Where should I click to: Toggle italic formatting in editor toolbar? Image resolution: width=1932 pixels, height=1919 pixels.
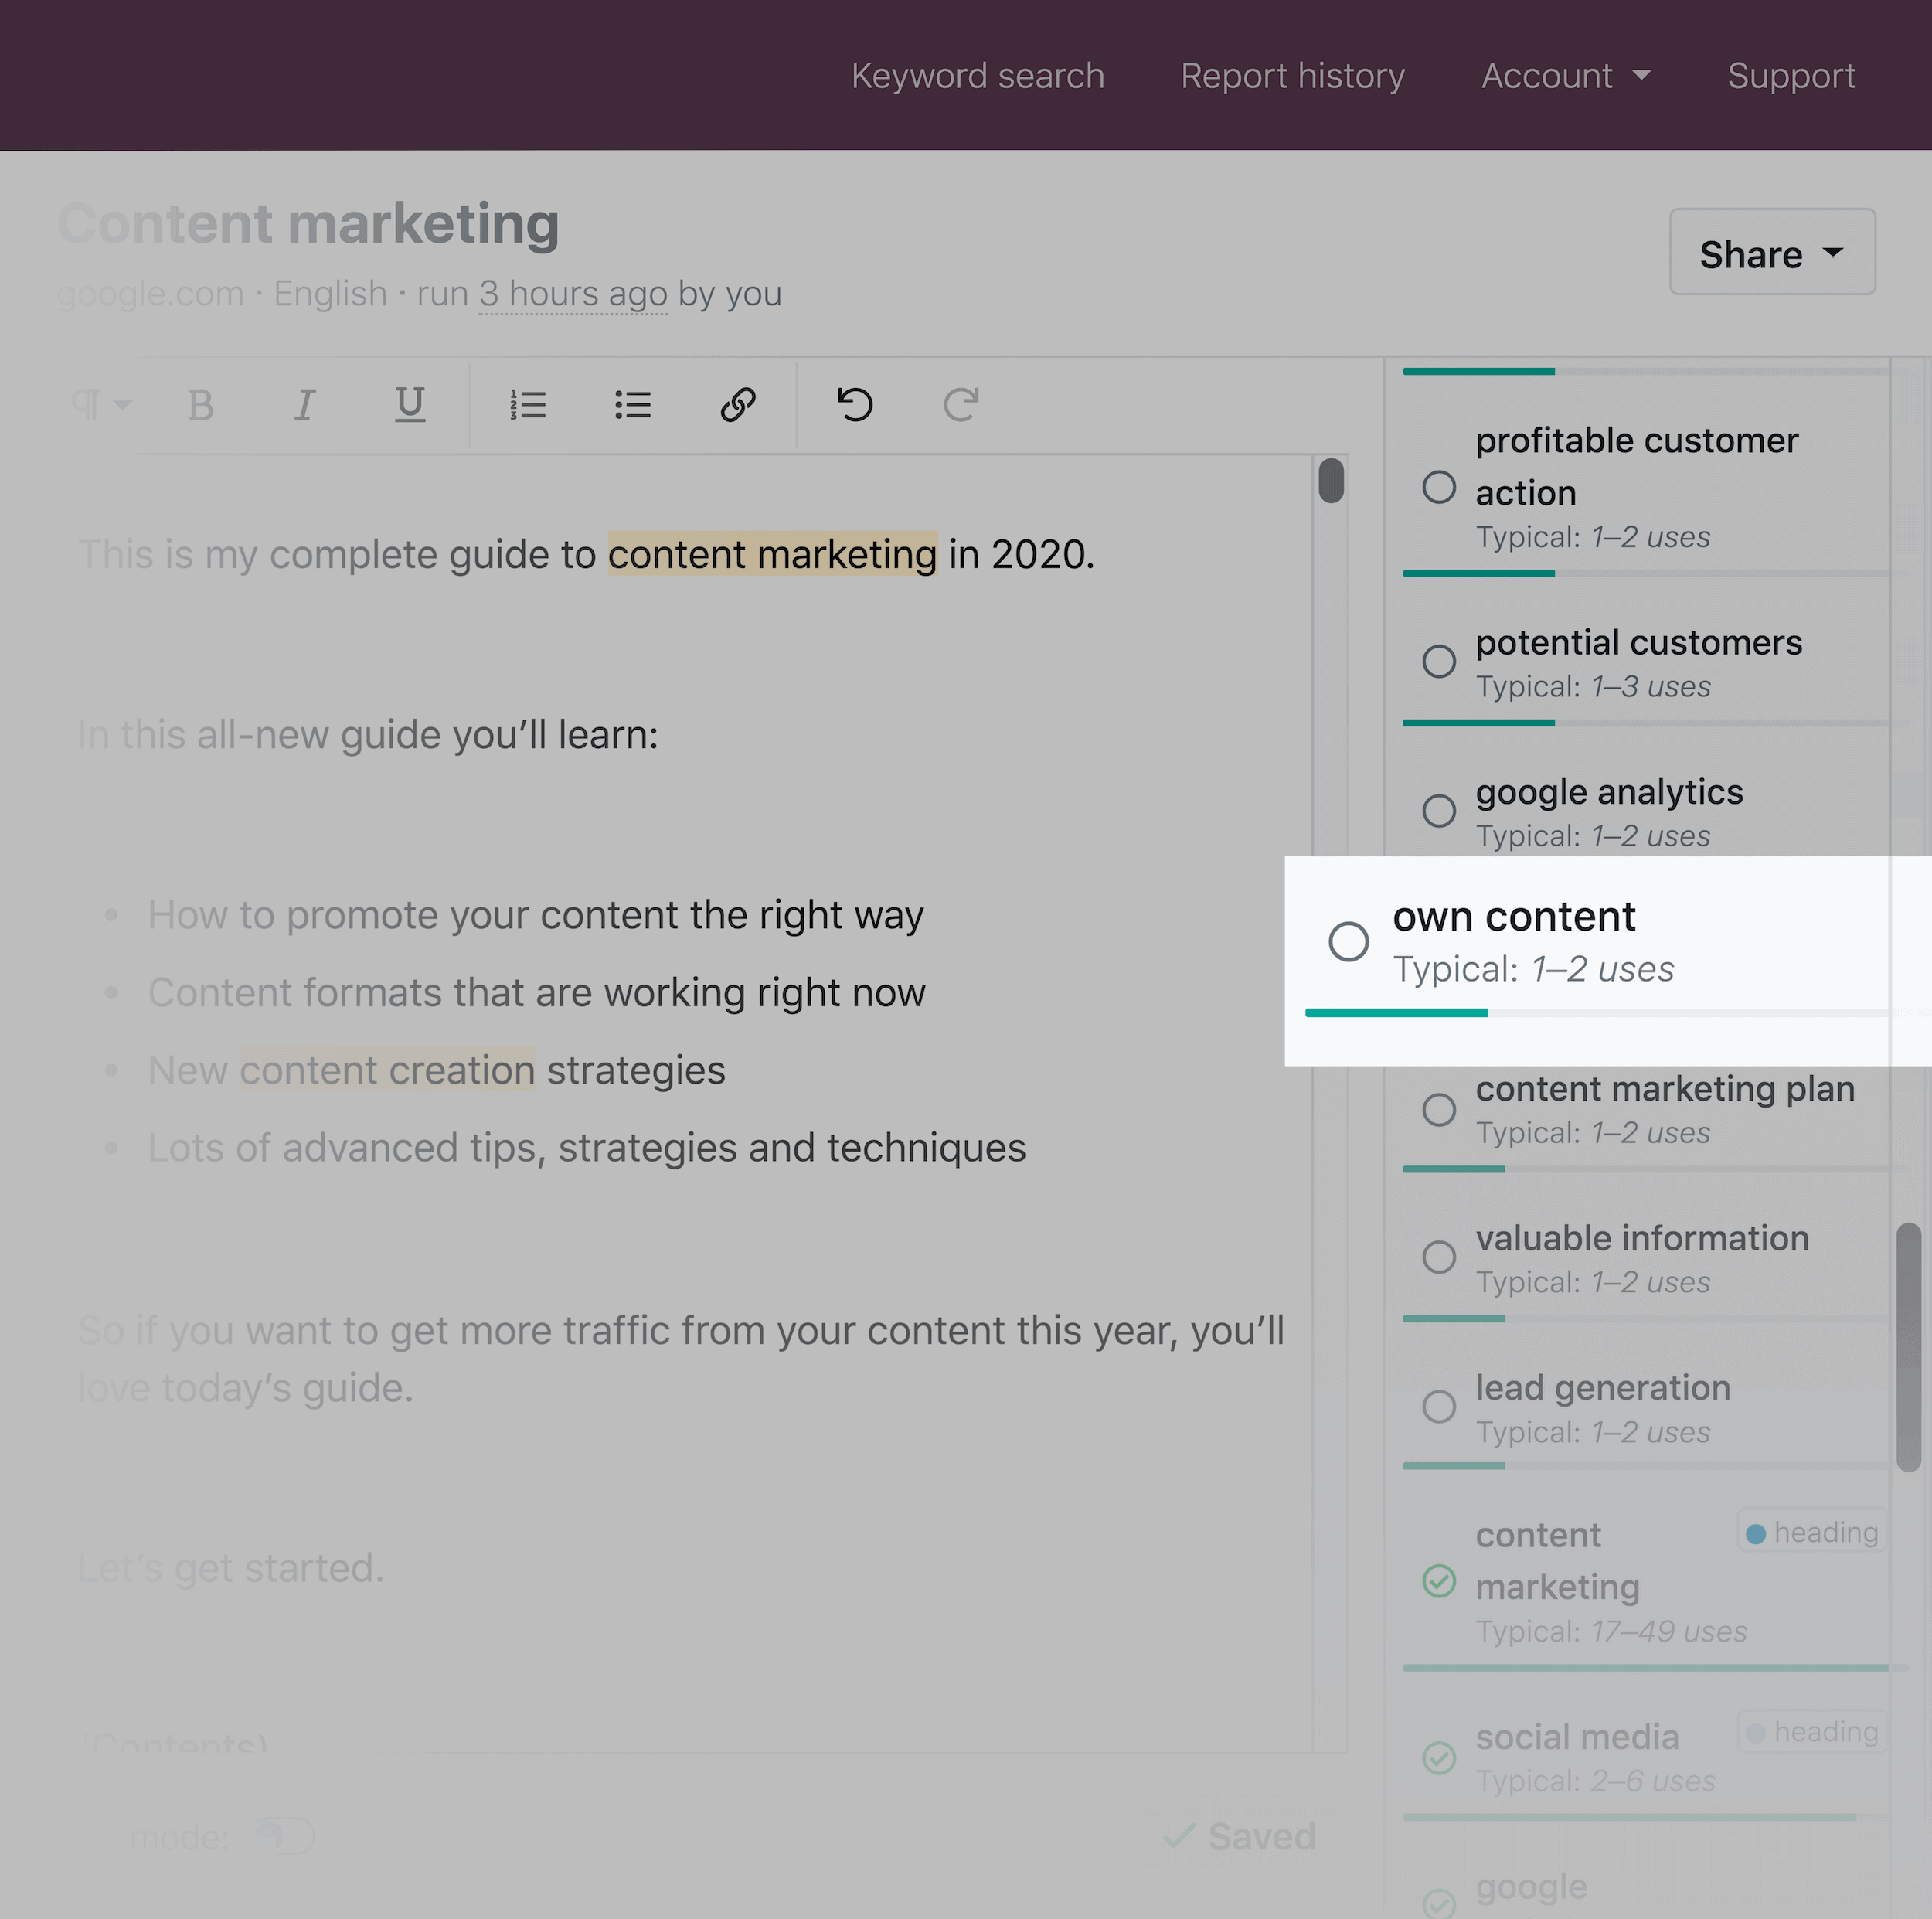pyautogui.click(x=305, y=406)
